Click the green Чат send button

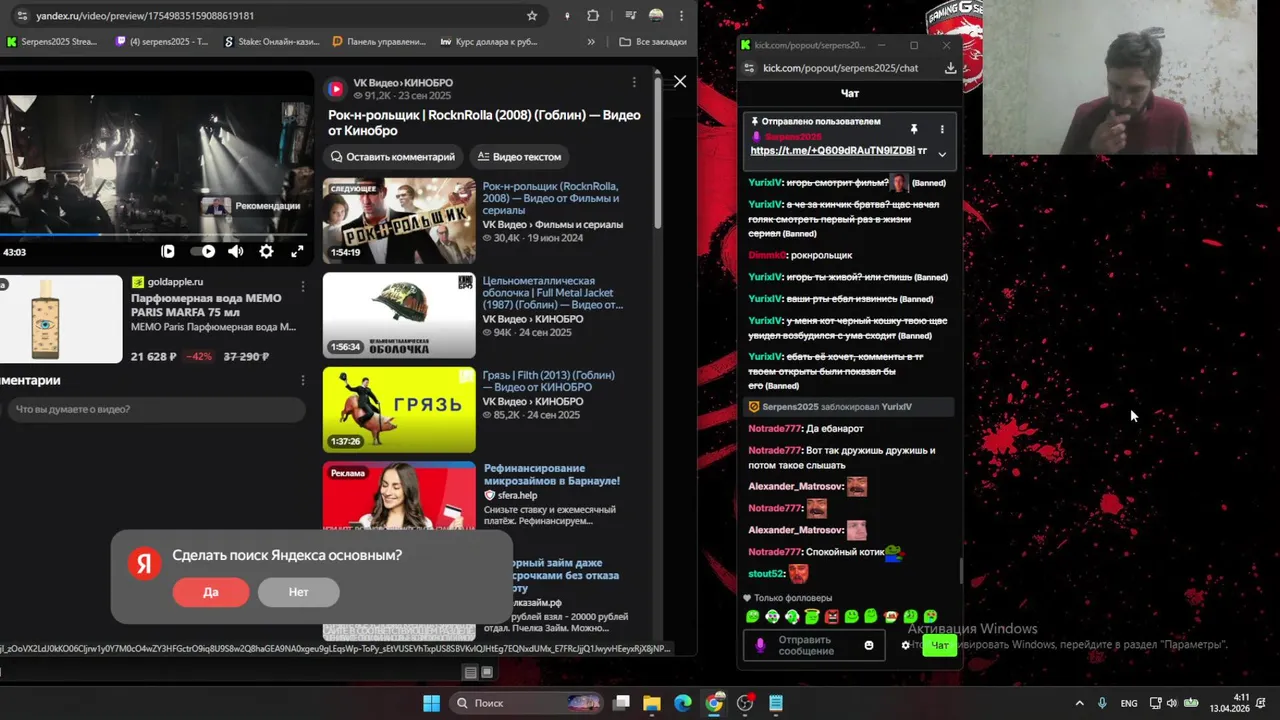[x=940, y=645]
